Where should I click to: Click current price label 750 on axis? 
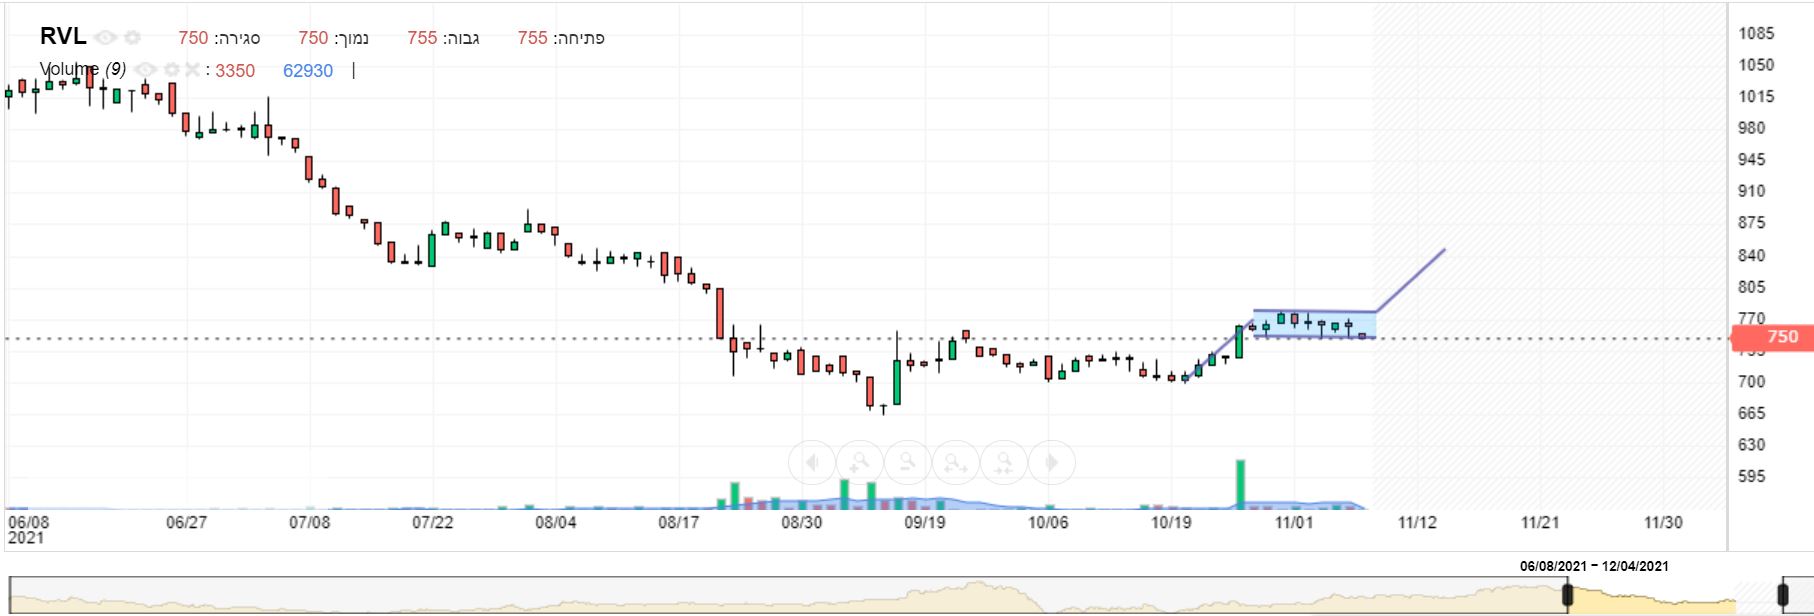pos(1774,337)
